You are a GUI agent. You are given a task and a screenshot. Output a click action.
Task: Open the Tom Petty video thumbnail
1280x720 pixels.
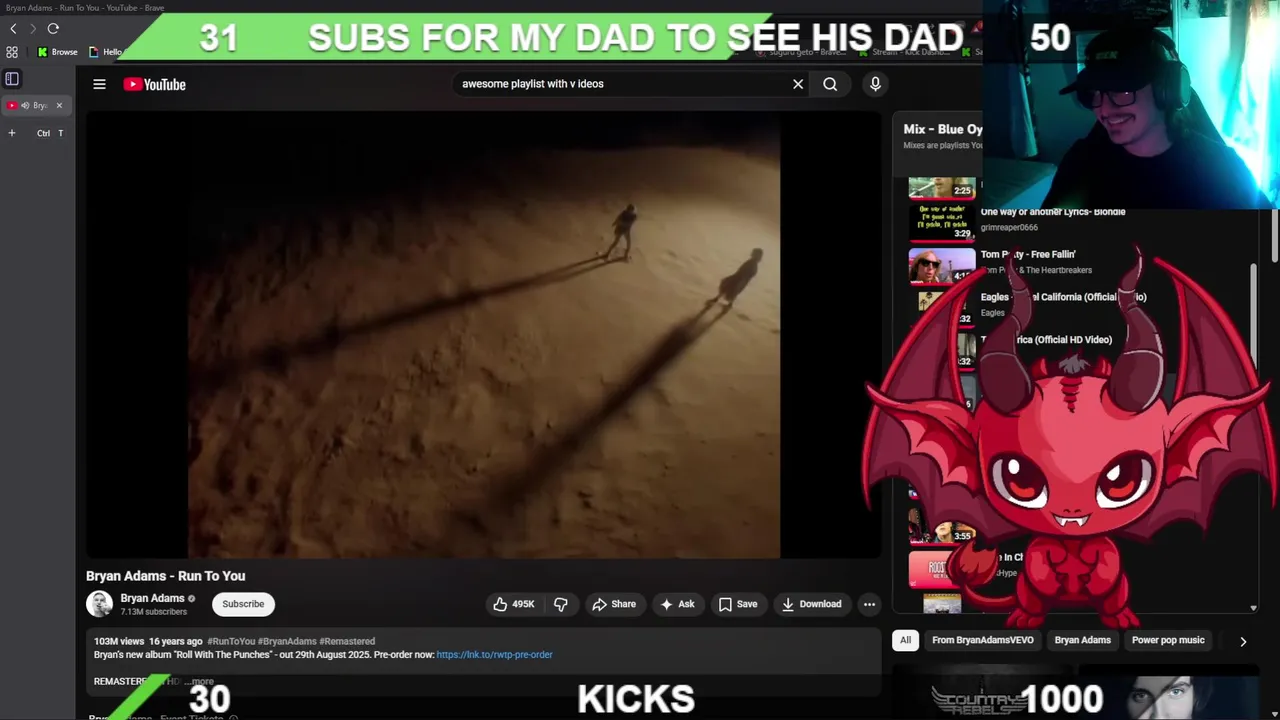click(x=941, y=265)
